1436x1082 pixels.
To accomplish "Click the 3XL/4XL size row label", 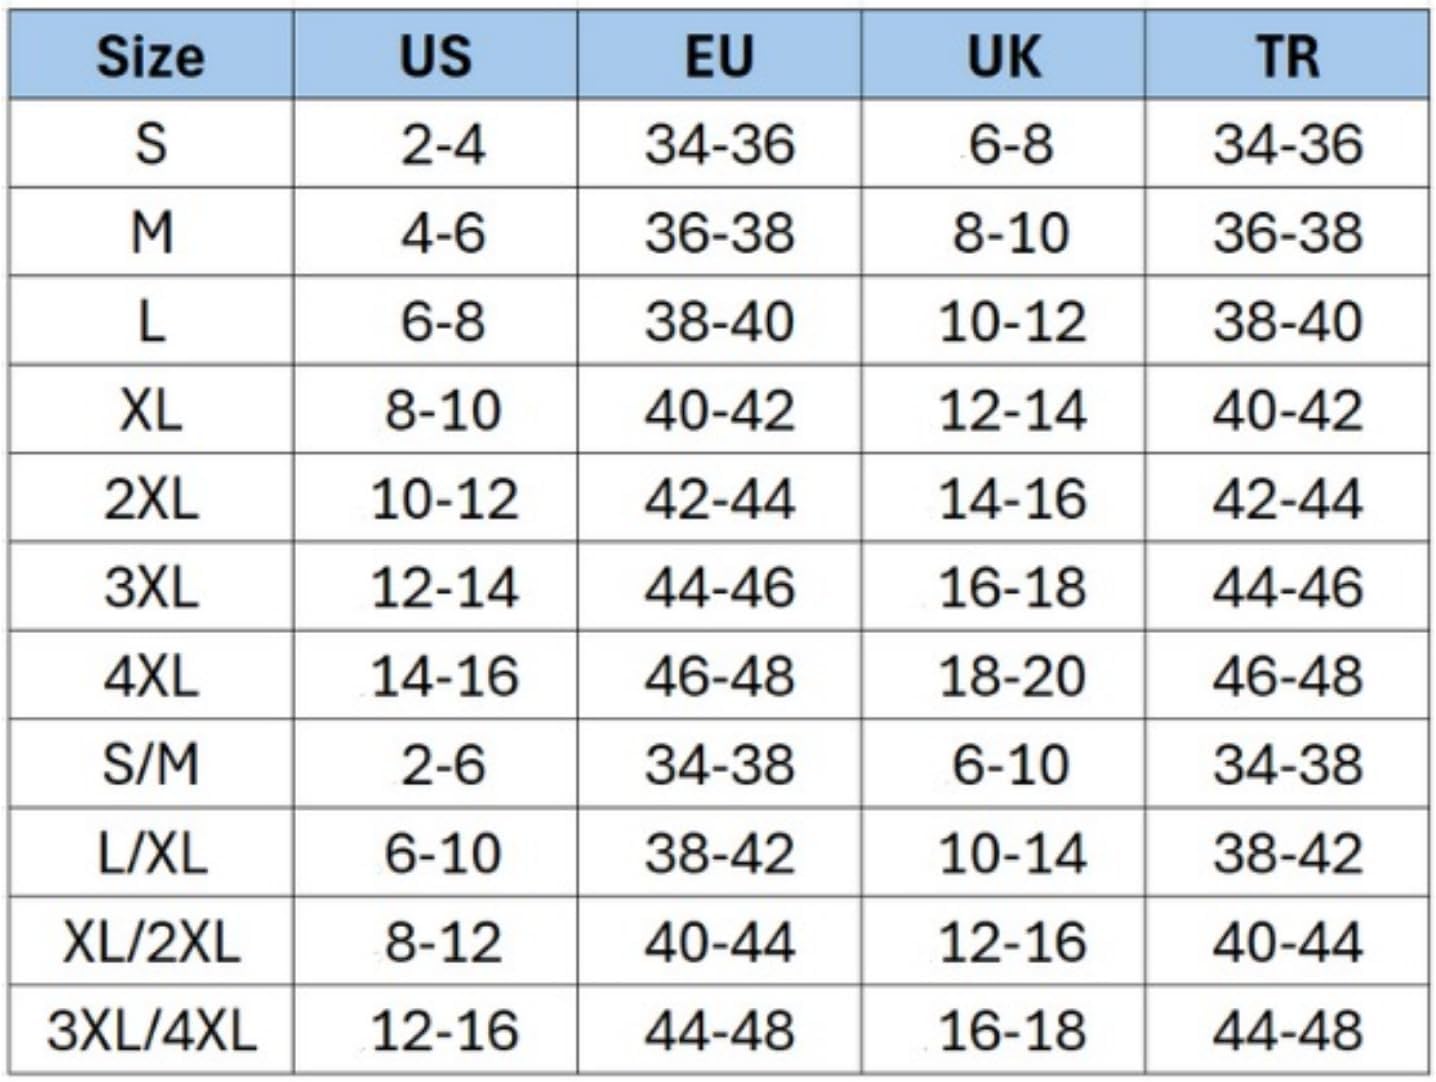I will tap(151, 1031).
